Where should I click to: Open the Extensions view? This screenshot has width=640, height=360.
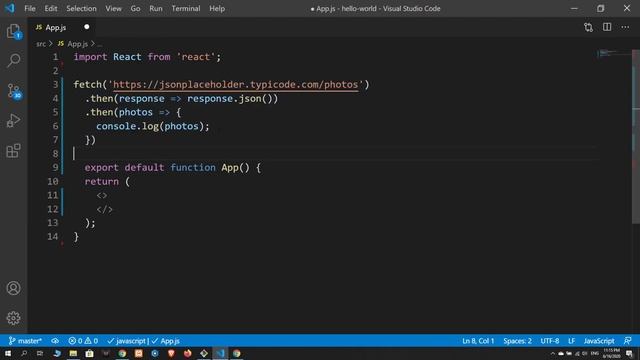coord(13,151)
